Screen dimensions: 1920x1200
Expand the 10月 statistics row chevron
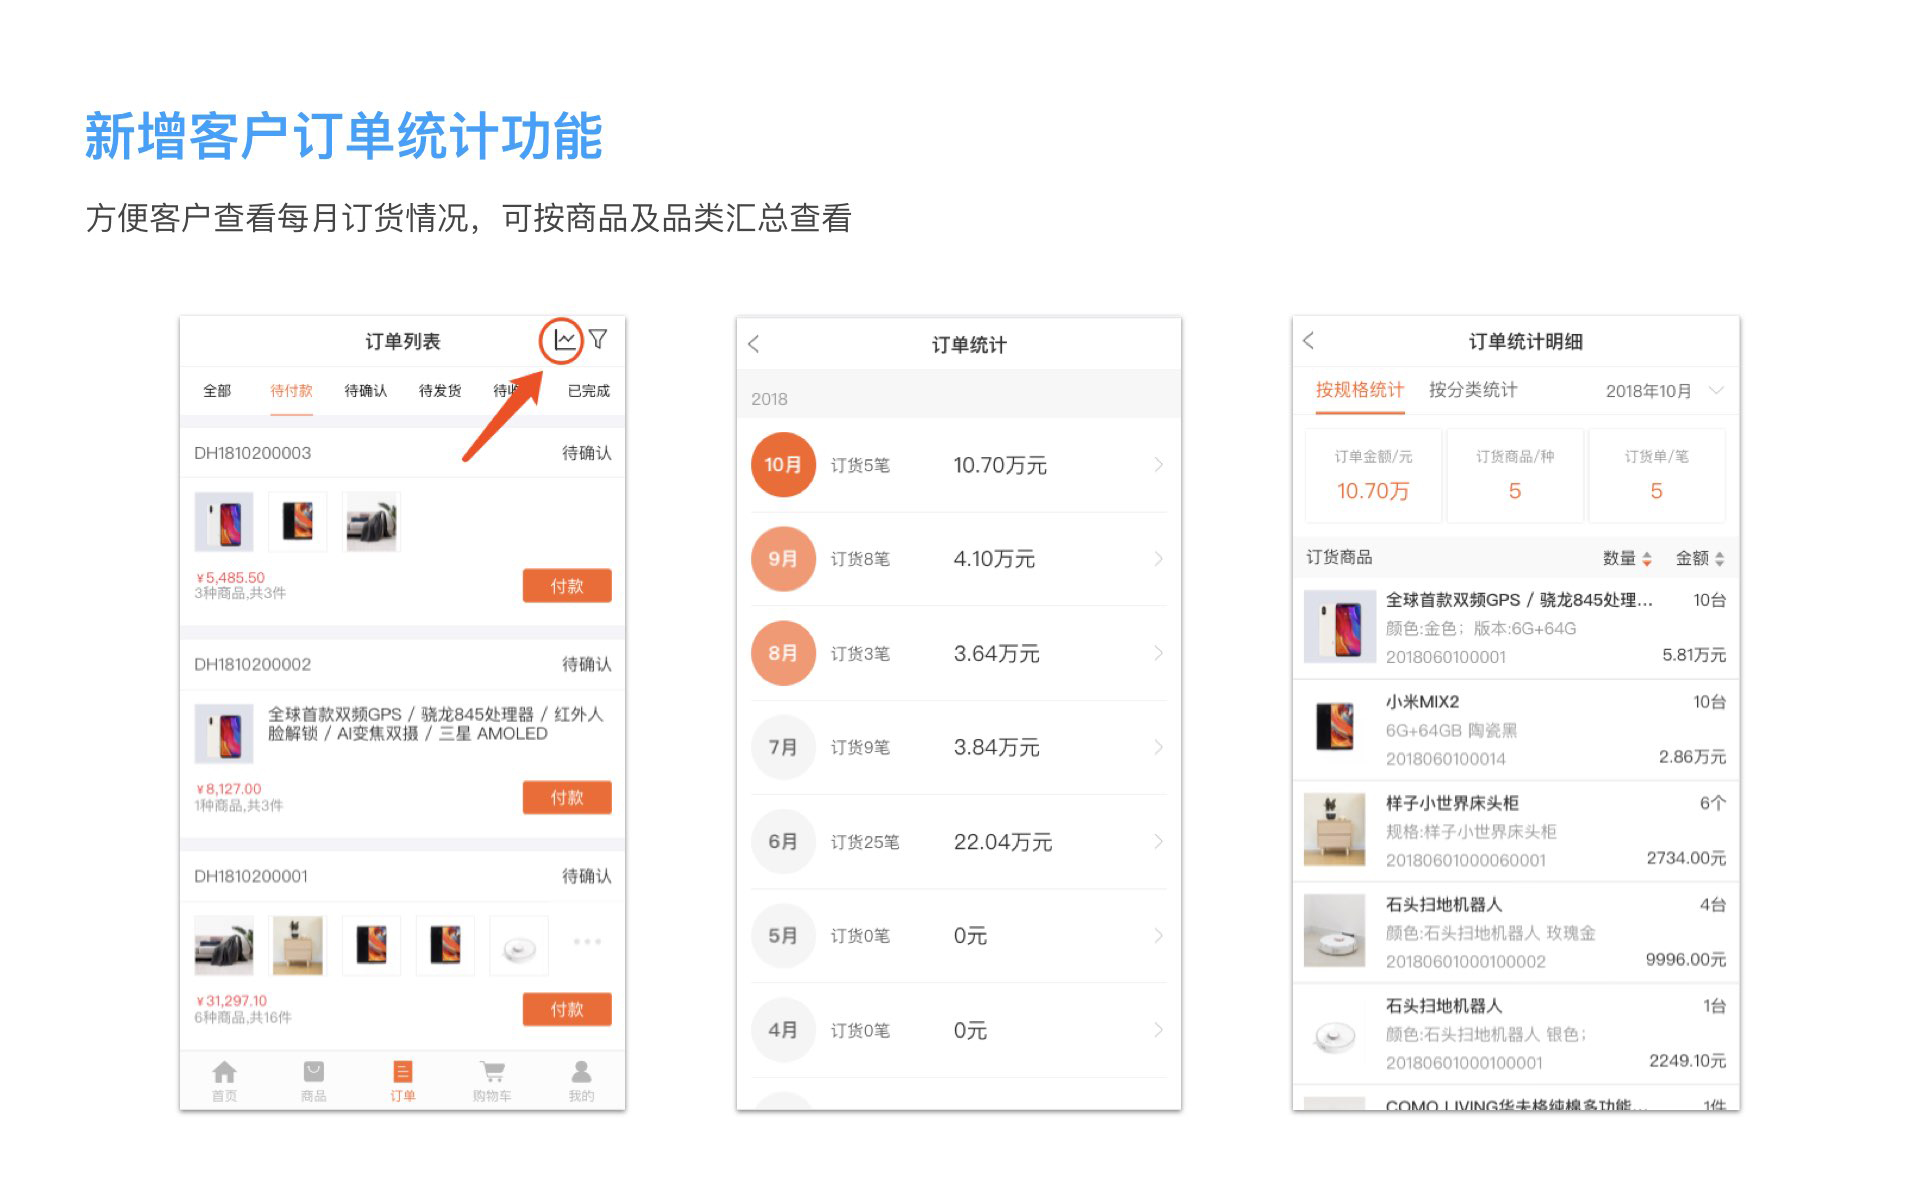pos(1158,465)
